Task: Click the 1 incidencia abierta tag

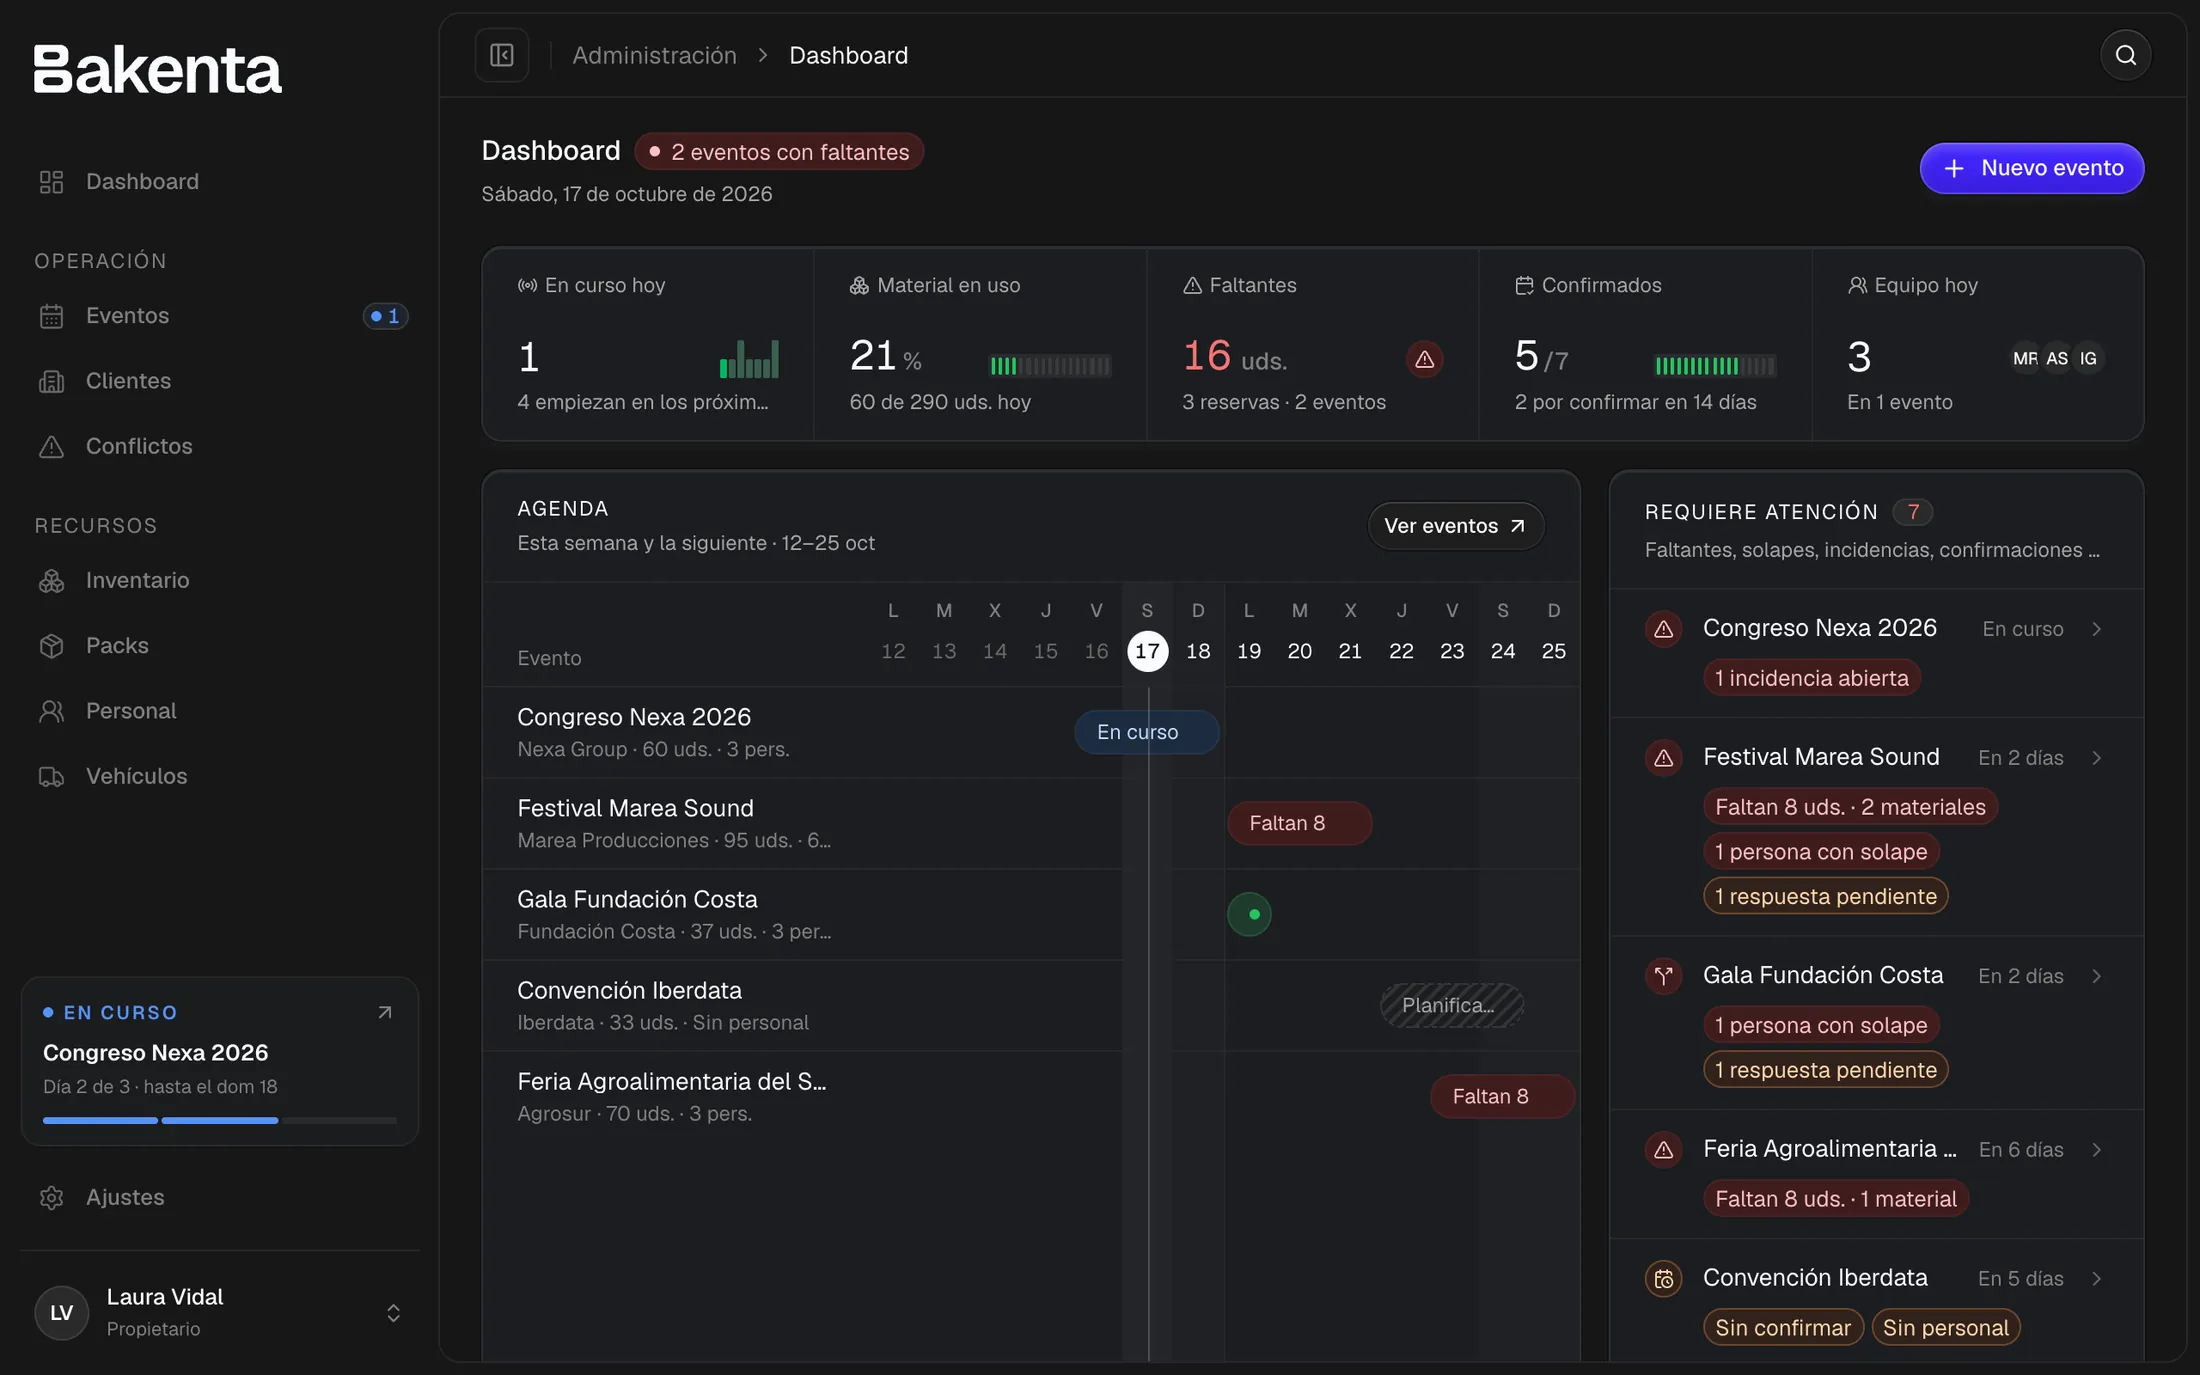Action: click(x=1811, y=678)
